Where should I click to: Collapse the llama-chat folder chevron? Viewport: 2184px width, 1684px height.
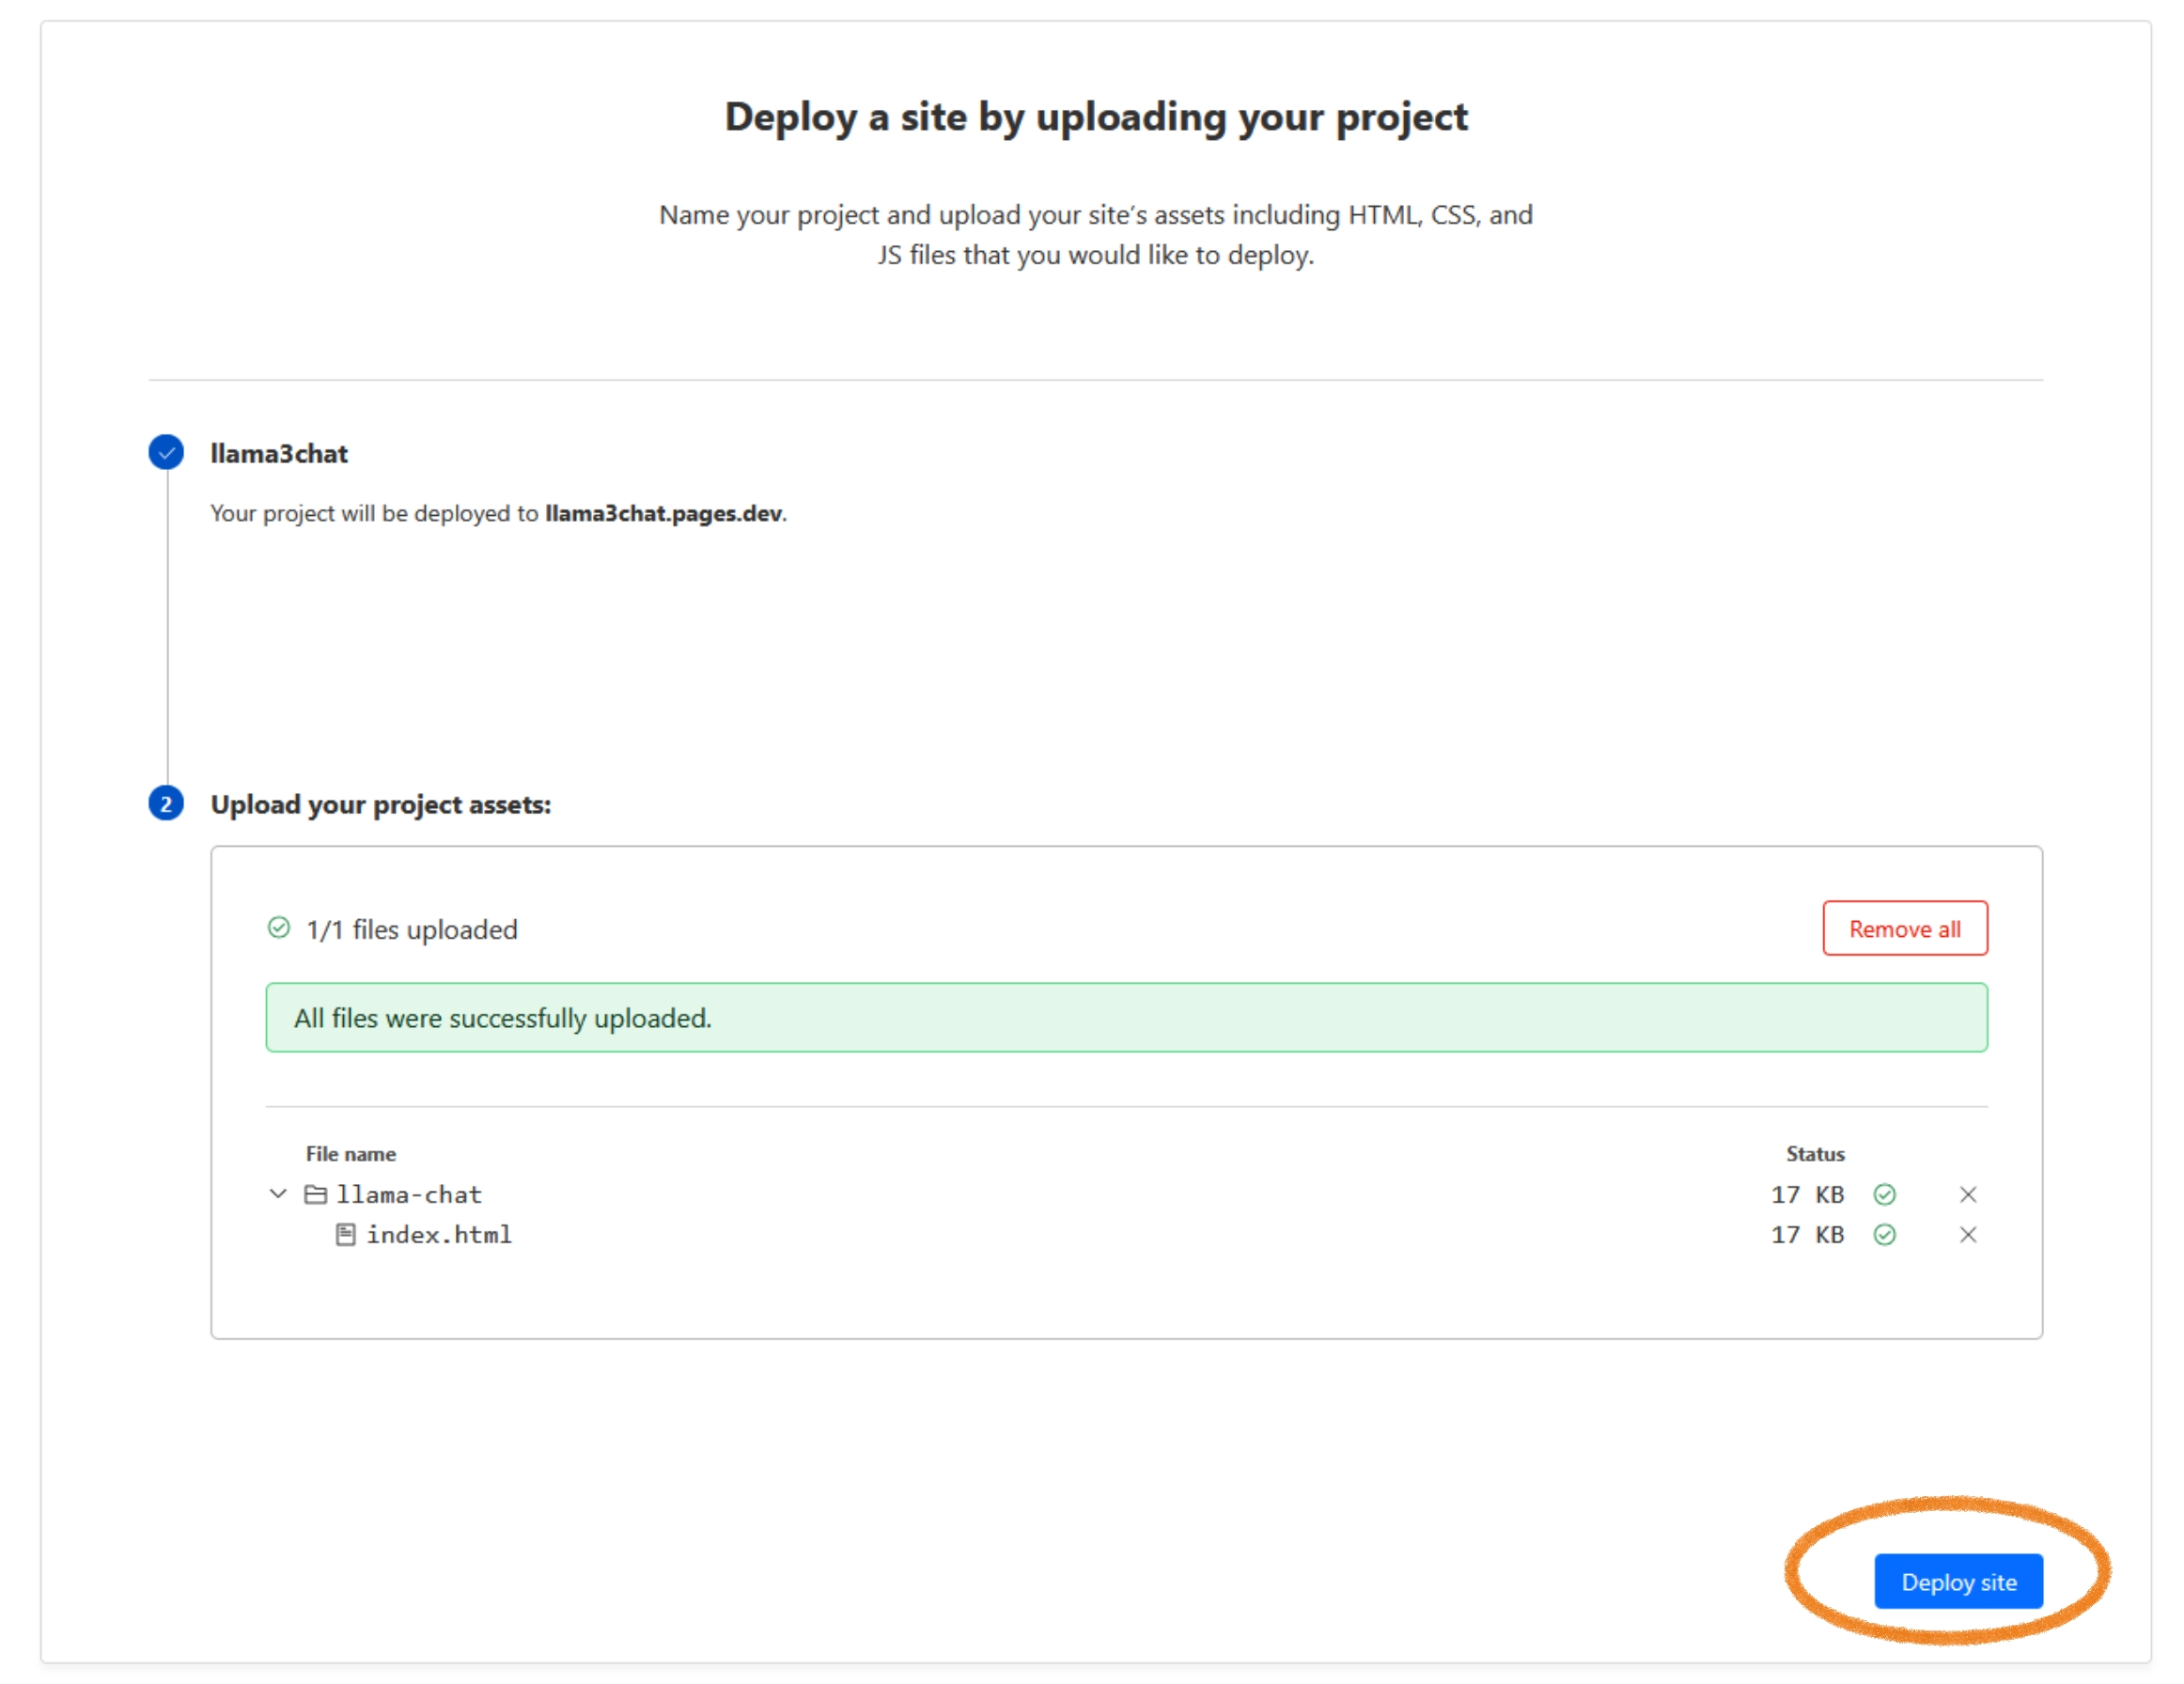tap(278, 1193)
